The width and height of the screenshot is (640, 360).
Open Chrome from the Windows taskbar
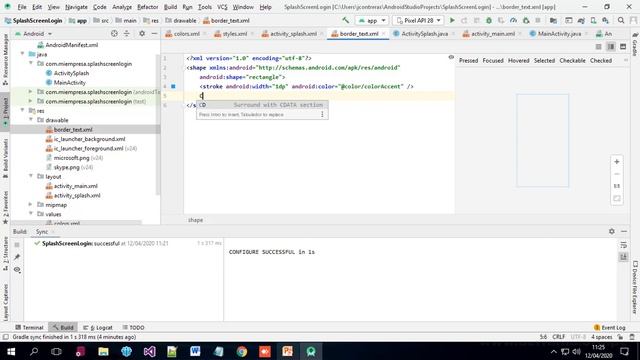click(x=242, y=351)
